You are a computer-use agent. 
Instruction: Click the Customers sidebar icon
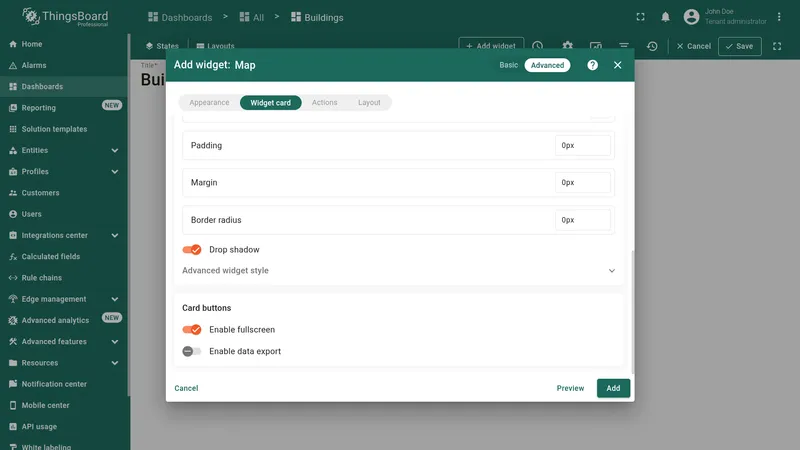click(x=13, y=193)
